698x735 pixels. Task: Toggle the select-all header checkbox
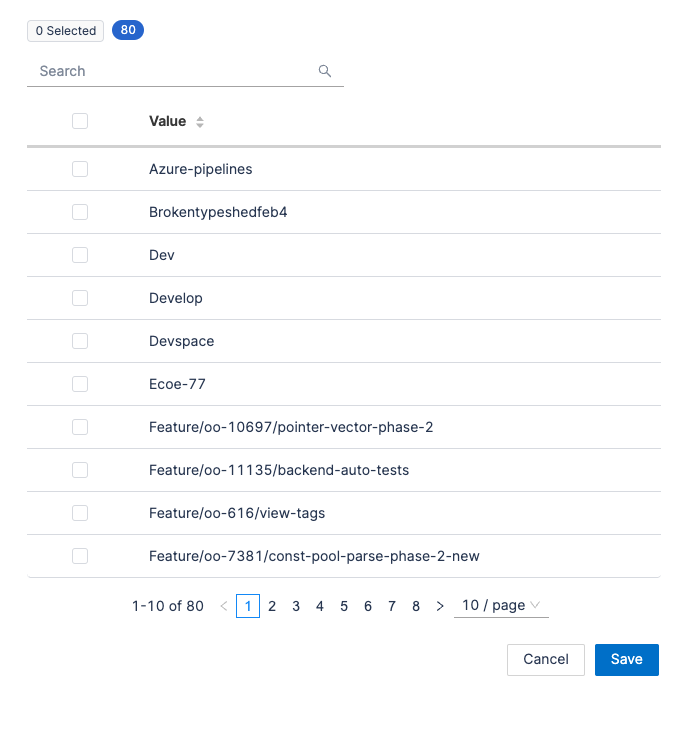click(x=80, y=121)
